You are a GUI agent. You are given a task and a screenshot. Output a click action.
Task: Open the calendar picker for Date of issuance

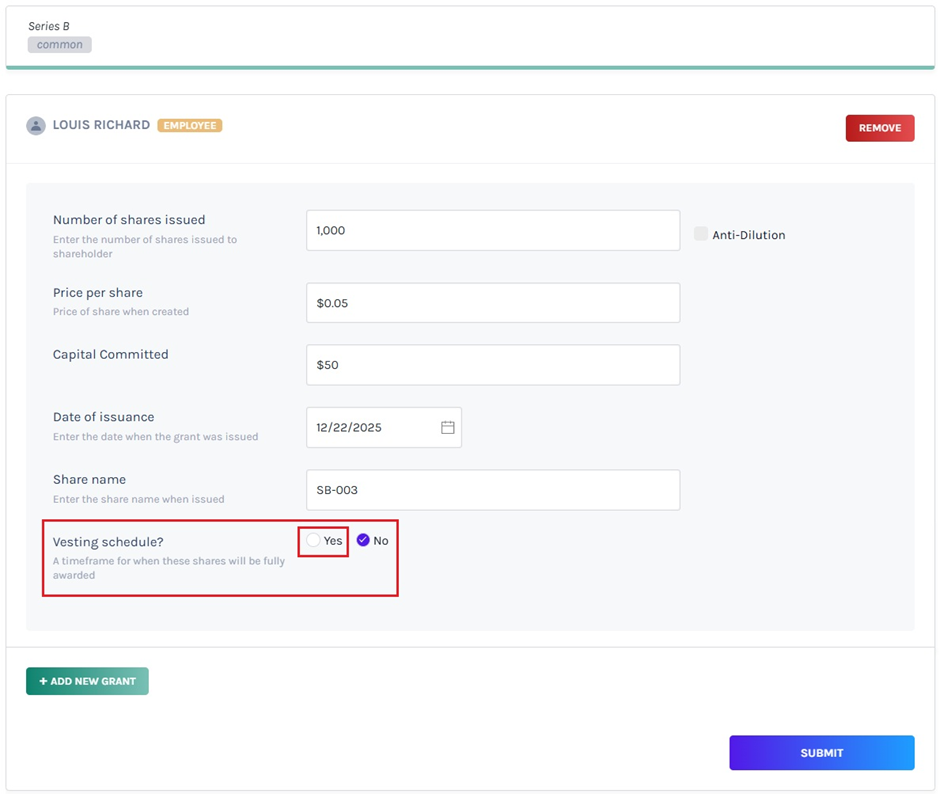click(447, 428)
